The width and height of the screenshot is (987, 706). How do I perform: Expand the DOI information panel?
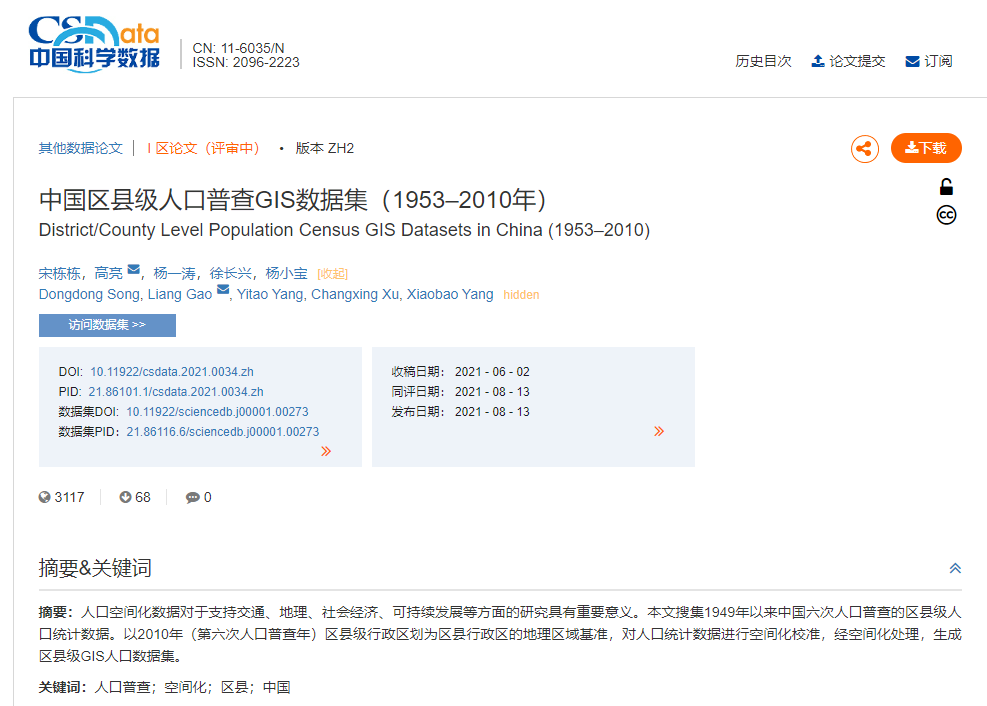coord(326,451)
